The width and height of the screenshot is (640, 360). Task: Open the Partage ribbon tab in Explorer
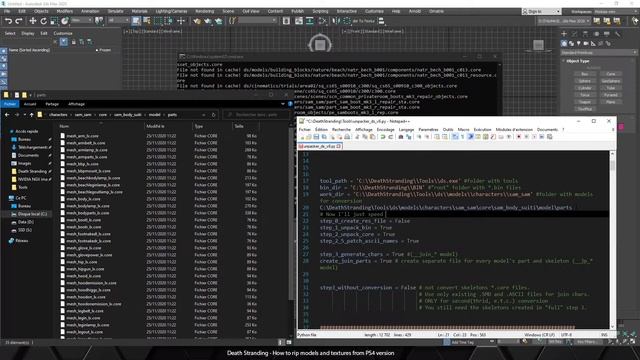[52, 104]
